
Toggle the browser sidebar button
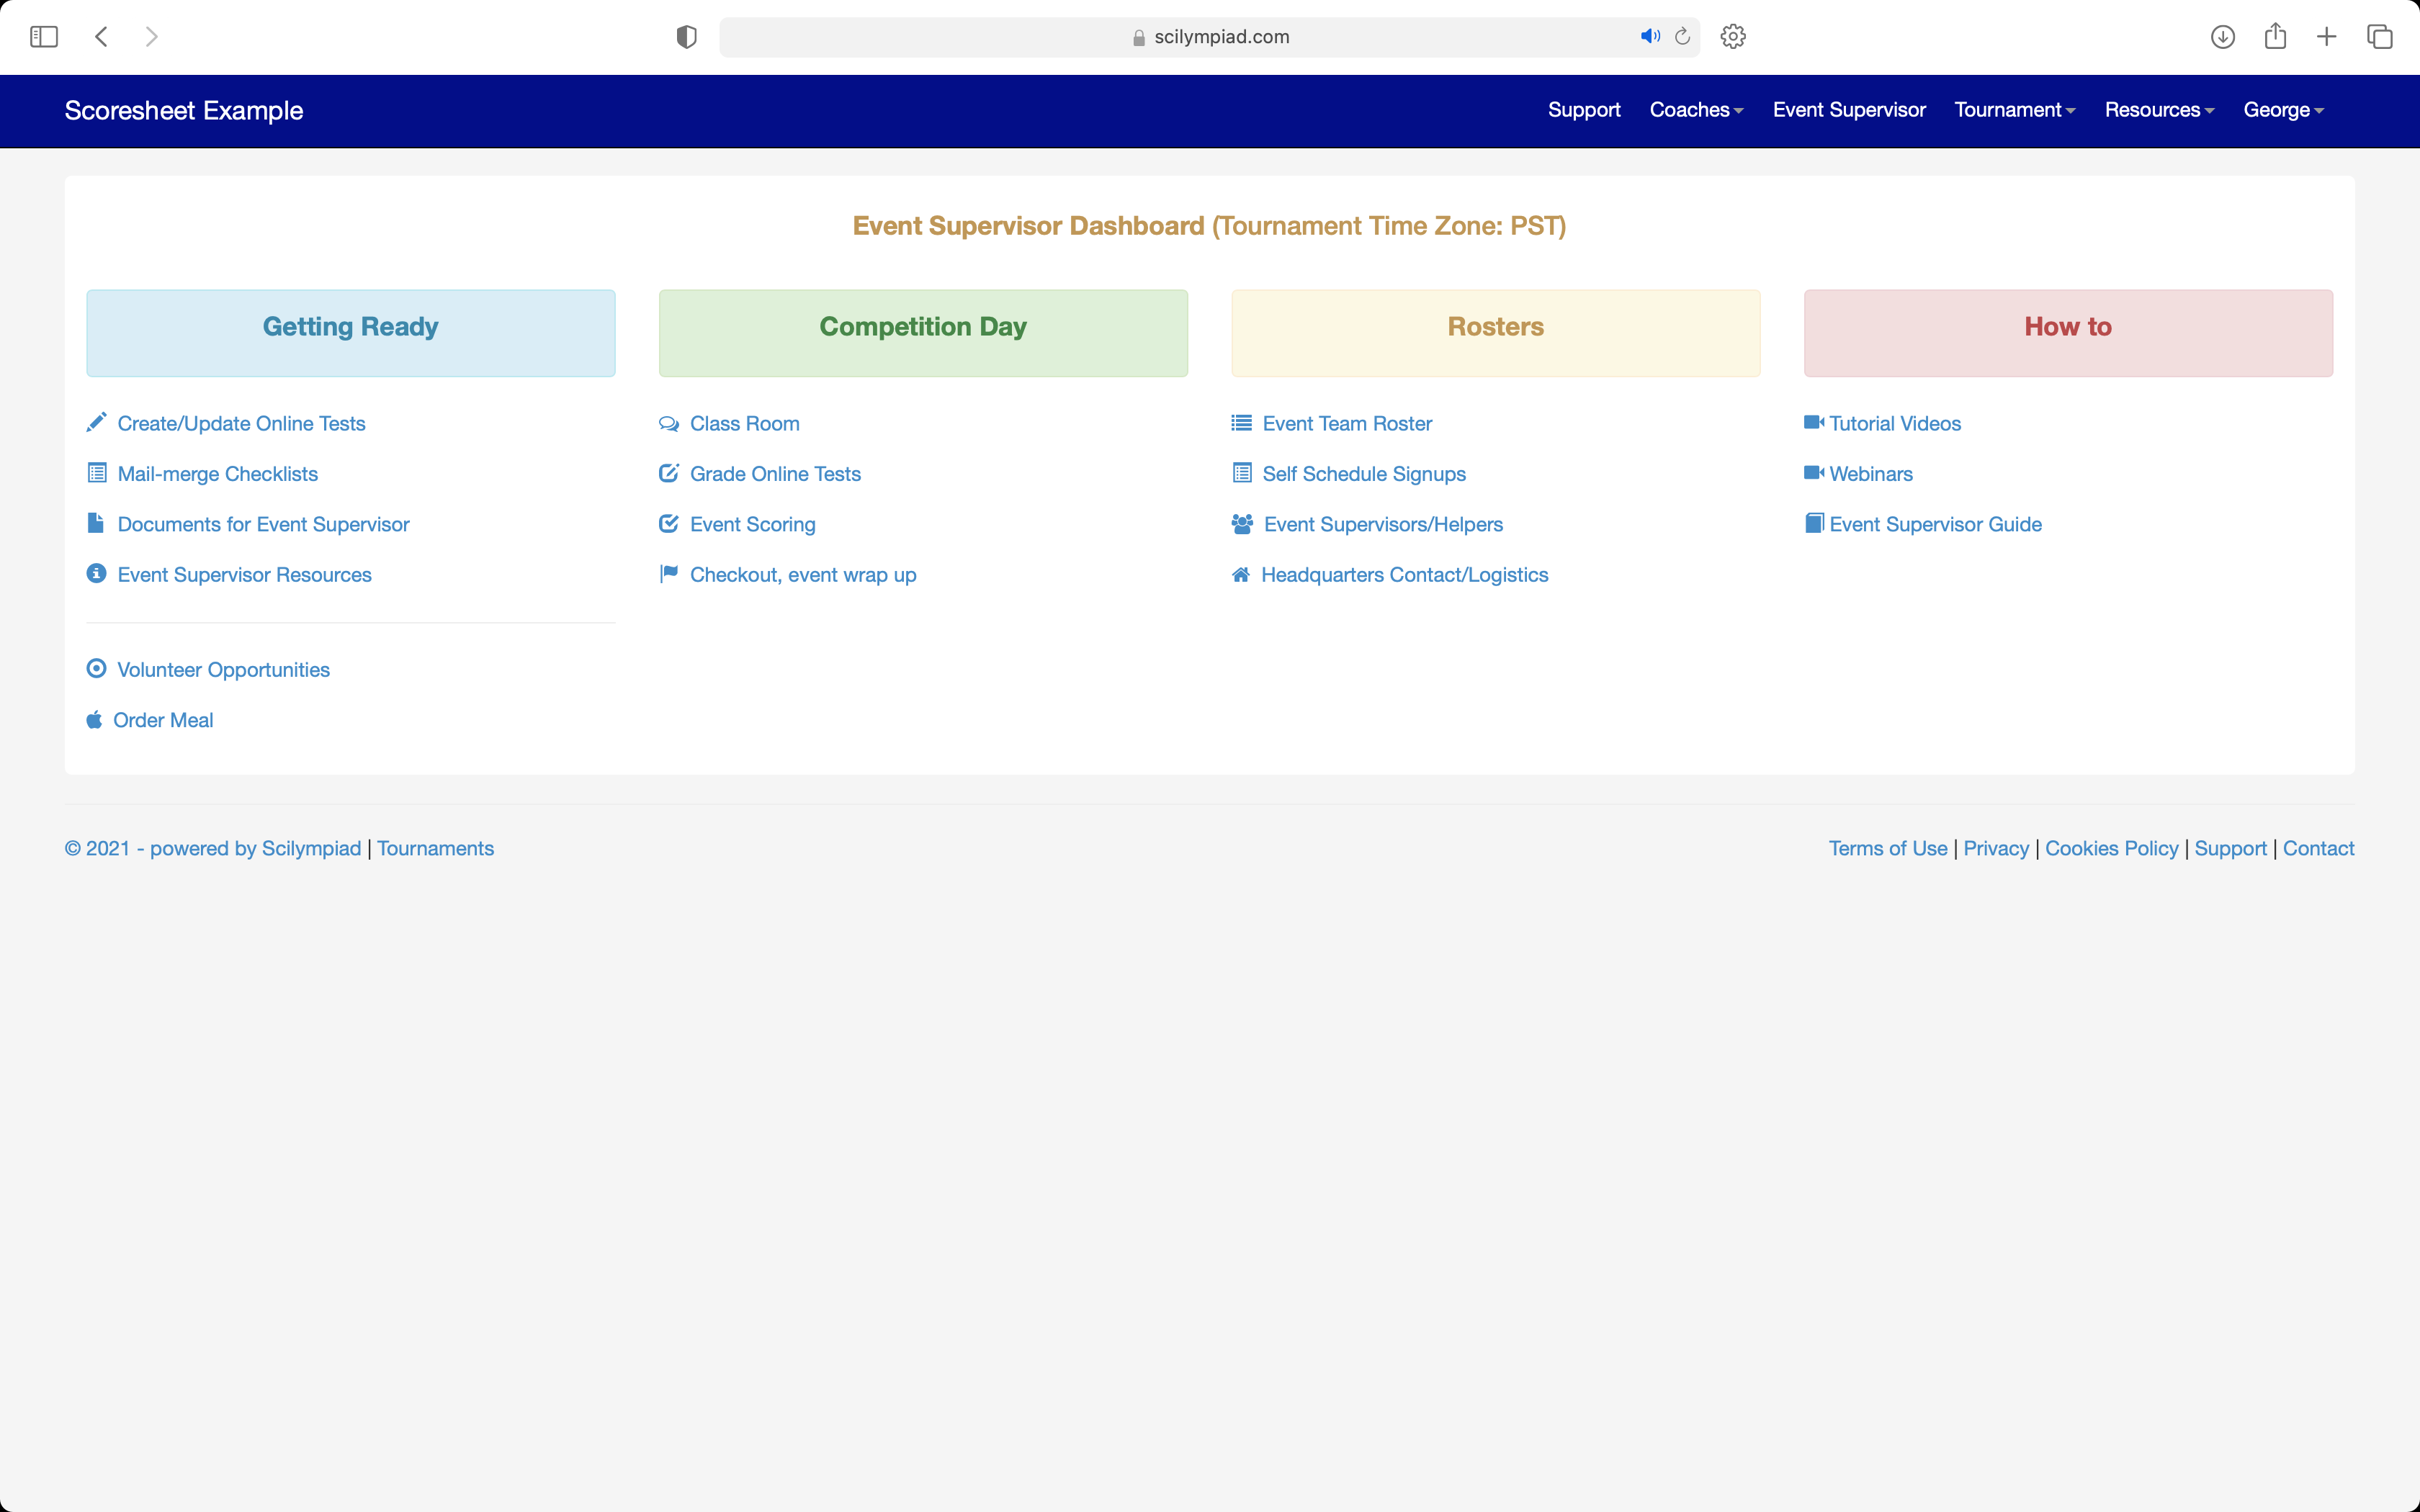pos(44,37)
